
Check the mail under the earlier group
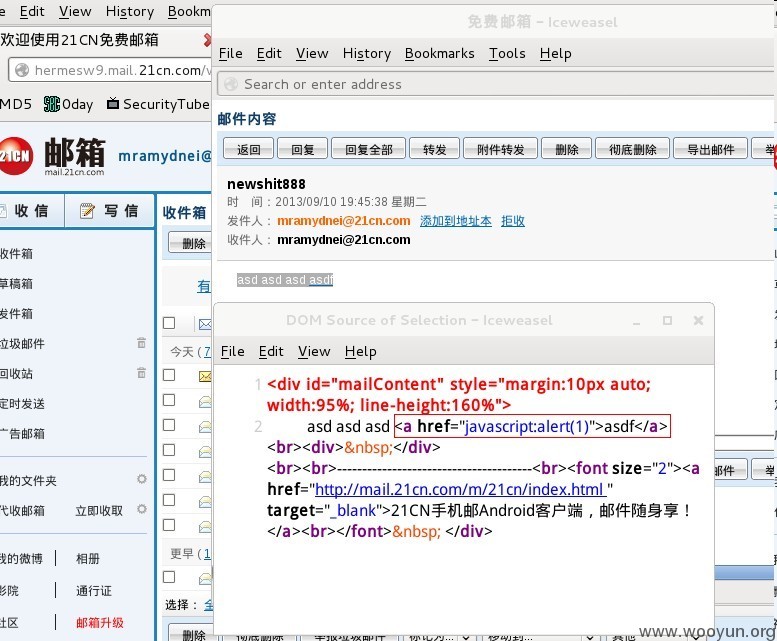click(x=169, y=577)
